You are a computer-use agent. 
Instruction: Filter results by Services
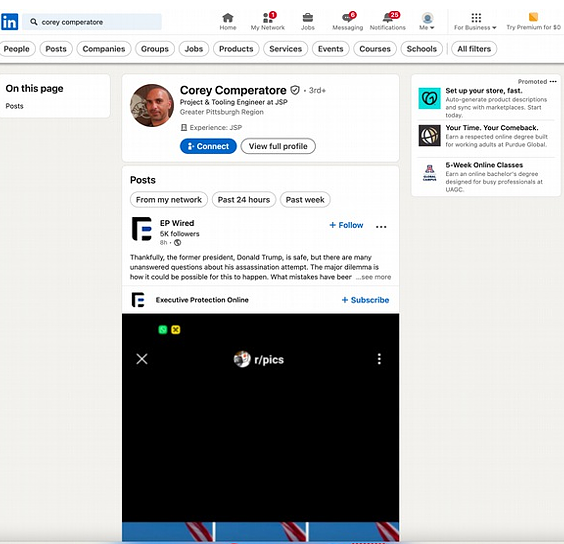tap(286, 49)
